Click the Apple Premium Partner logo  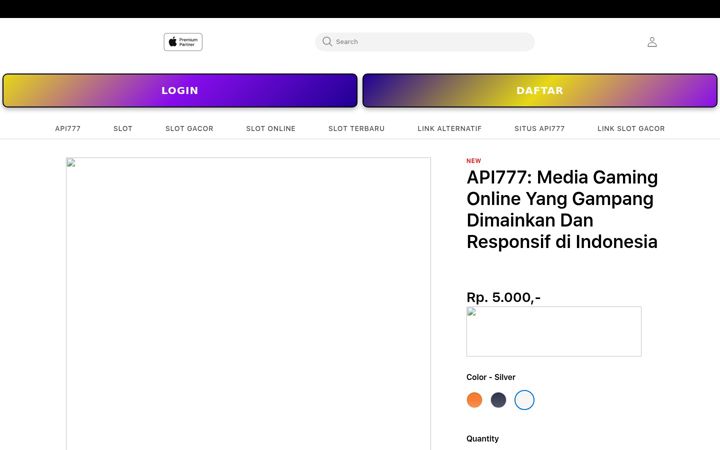click(x=183, y=42)
